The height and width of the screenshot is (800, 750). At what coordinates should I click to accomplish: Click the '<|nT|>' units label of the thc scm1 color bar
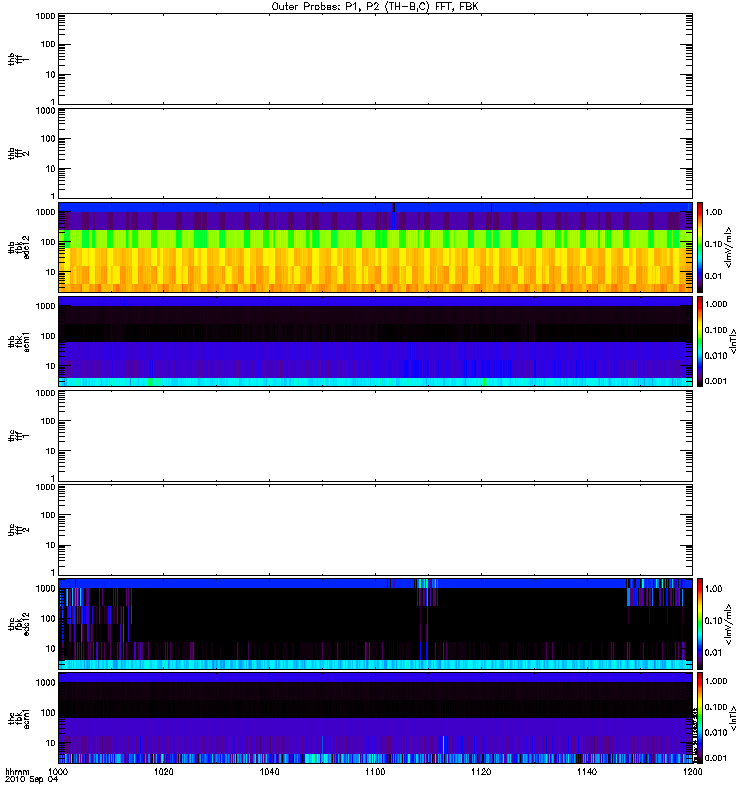click(x=733, y=718)
